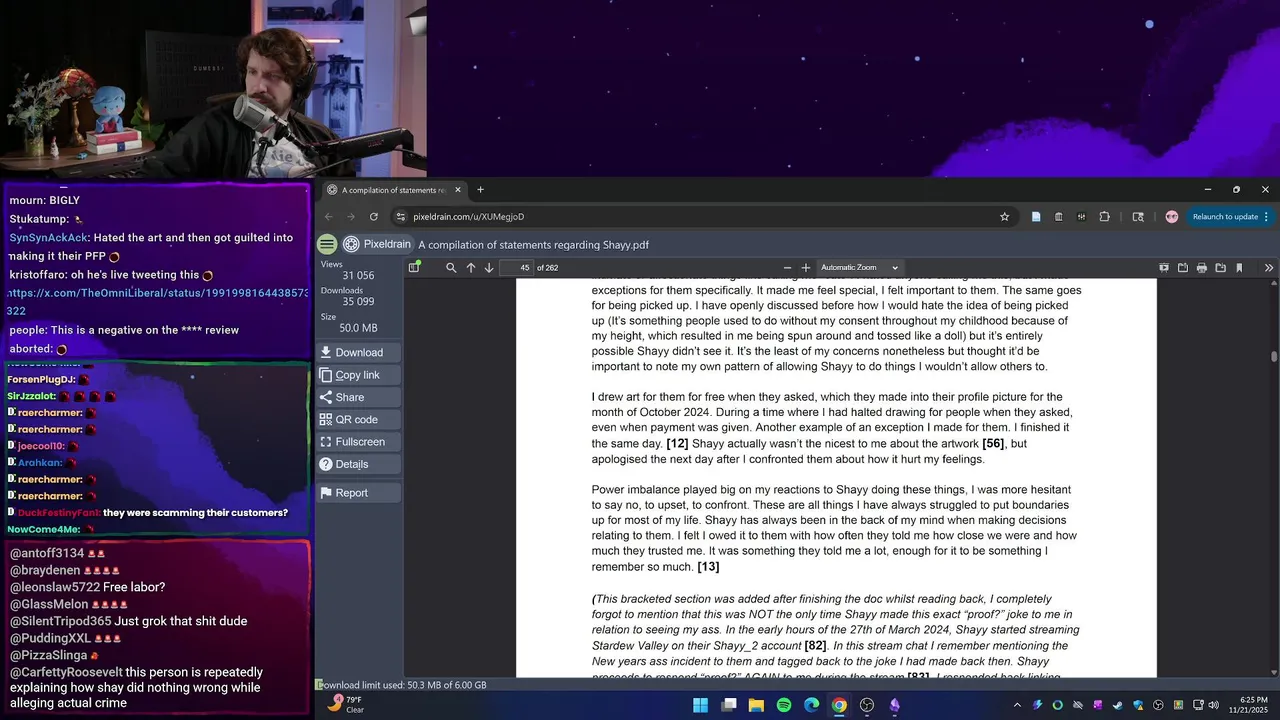Image resolution: width=1280 pixels, height=720 pixels.
Task: Go forward in browser history
Action: [x=351, y=216]
